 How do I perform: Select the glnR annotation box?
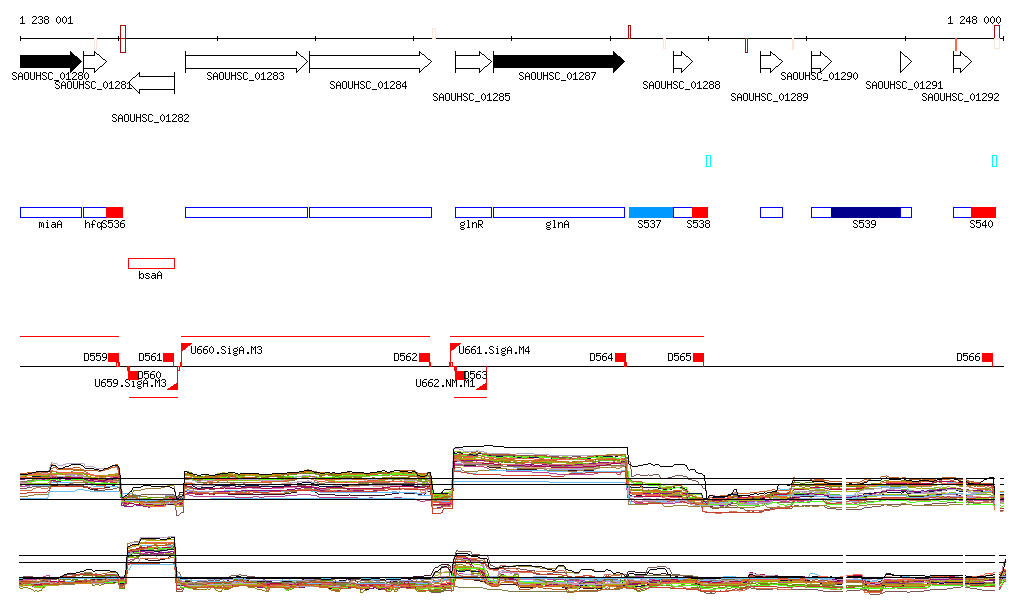[x=473, y=212]
